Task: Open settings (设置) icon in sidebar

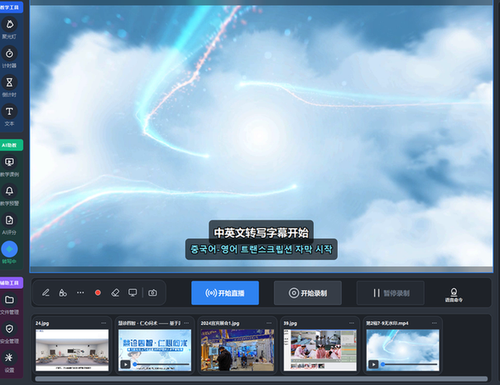Action: click(x=9, y=358)
